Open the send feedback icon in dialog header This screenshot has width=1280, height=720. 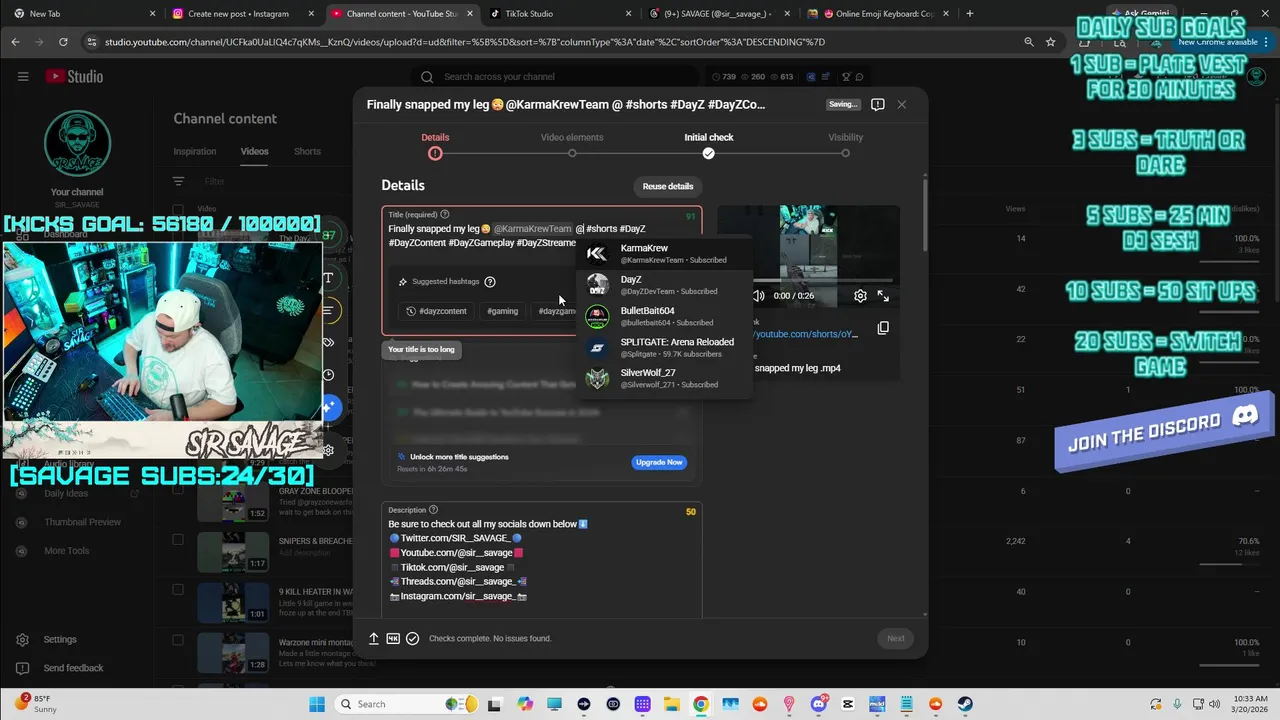pos(877,104)
